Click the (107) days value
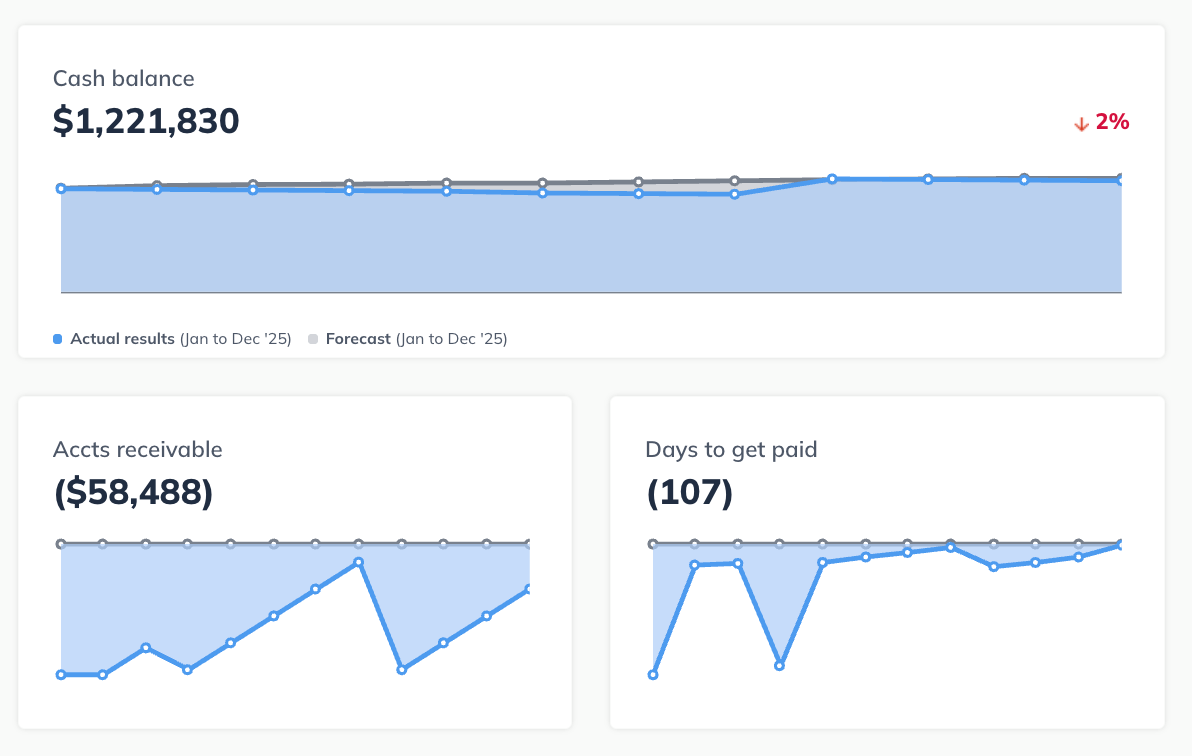Viewport: 1192px width, 756px height. click(689, 492)
